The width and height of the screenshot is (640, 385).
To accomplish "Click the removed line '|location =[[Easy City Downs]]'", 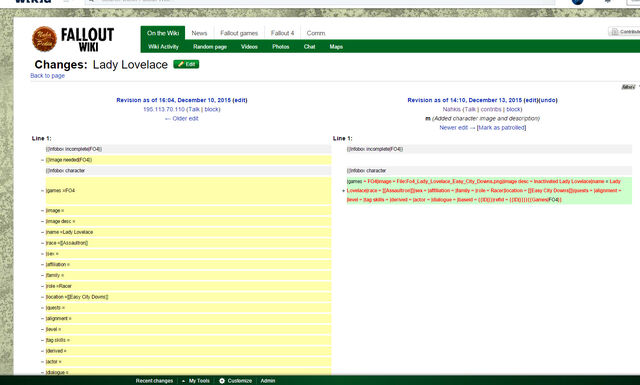I will [188, 297].
